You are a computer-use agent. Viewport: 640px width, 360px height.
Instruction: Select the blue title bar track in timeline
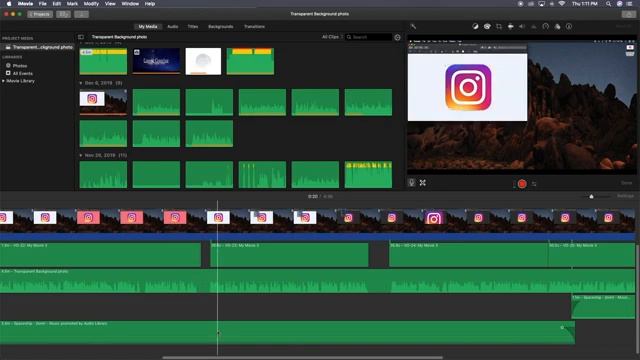[x=317, y=237]
